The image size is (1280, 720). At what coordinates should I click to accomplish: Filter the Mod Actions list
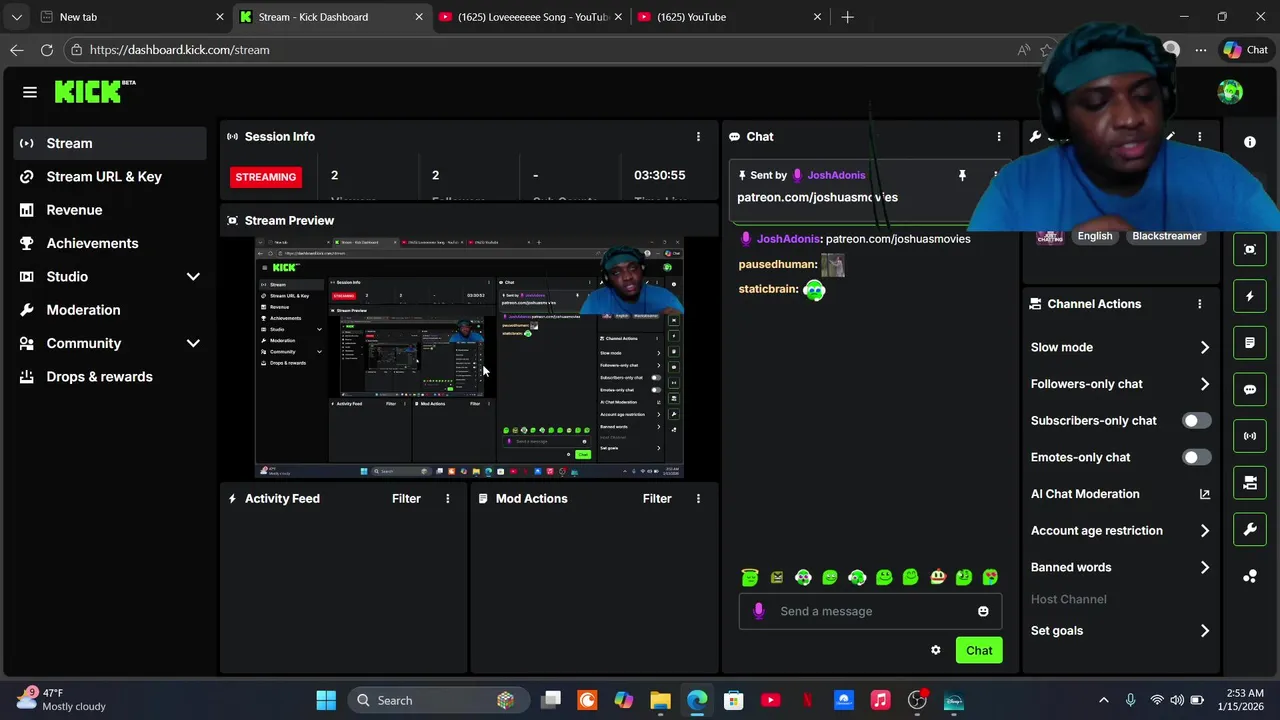click(657, 498)
